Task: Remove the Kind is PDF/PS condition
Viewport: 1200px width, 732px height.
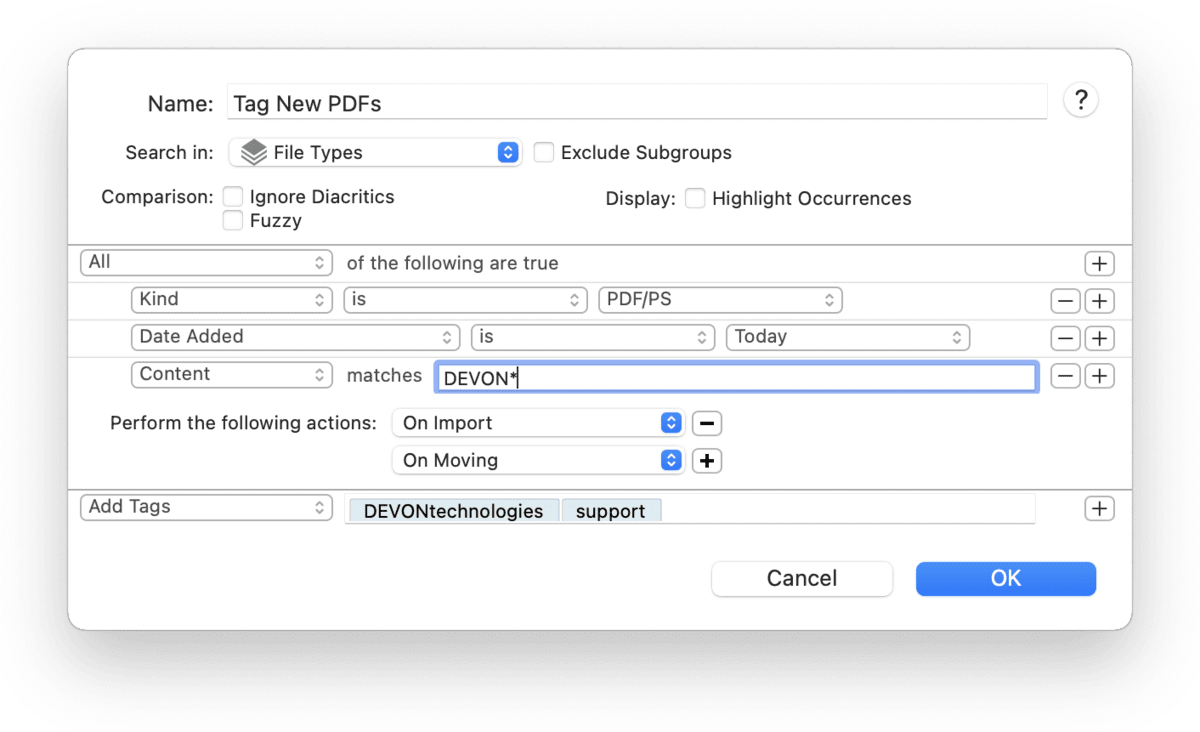Action: 1065,301
